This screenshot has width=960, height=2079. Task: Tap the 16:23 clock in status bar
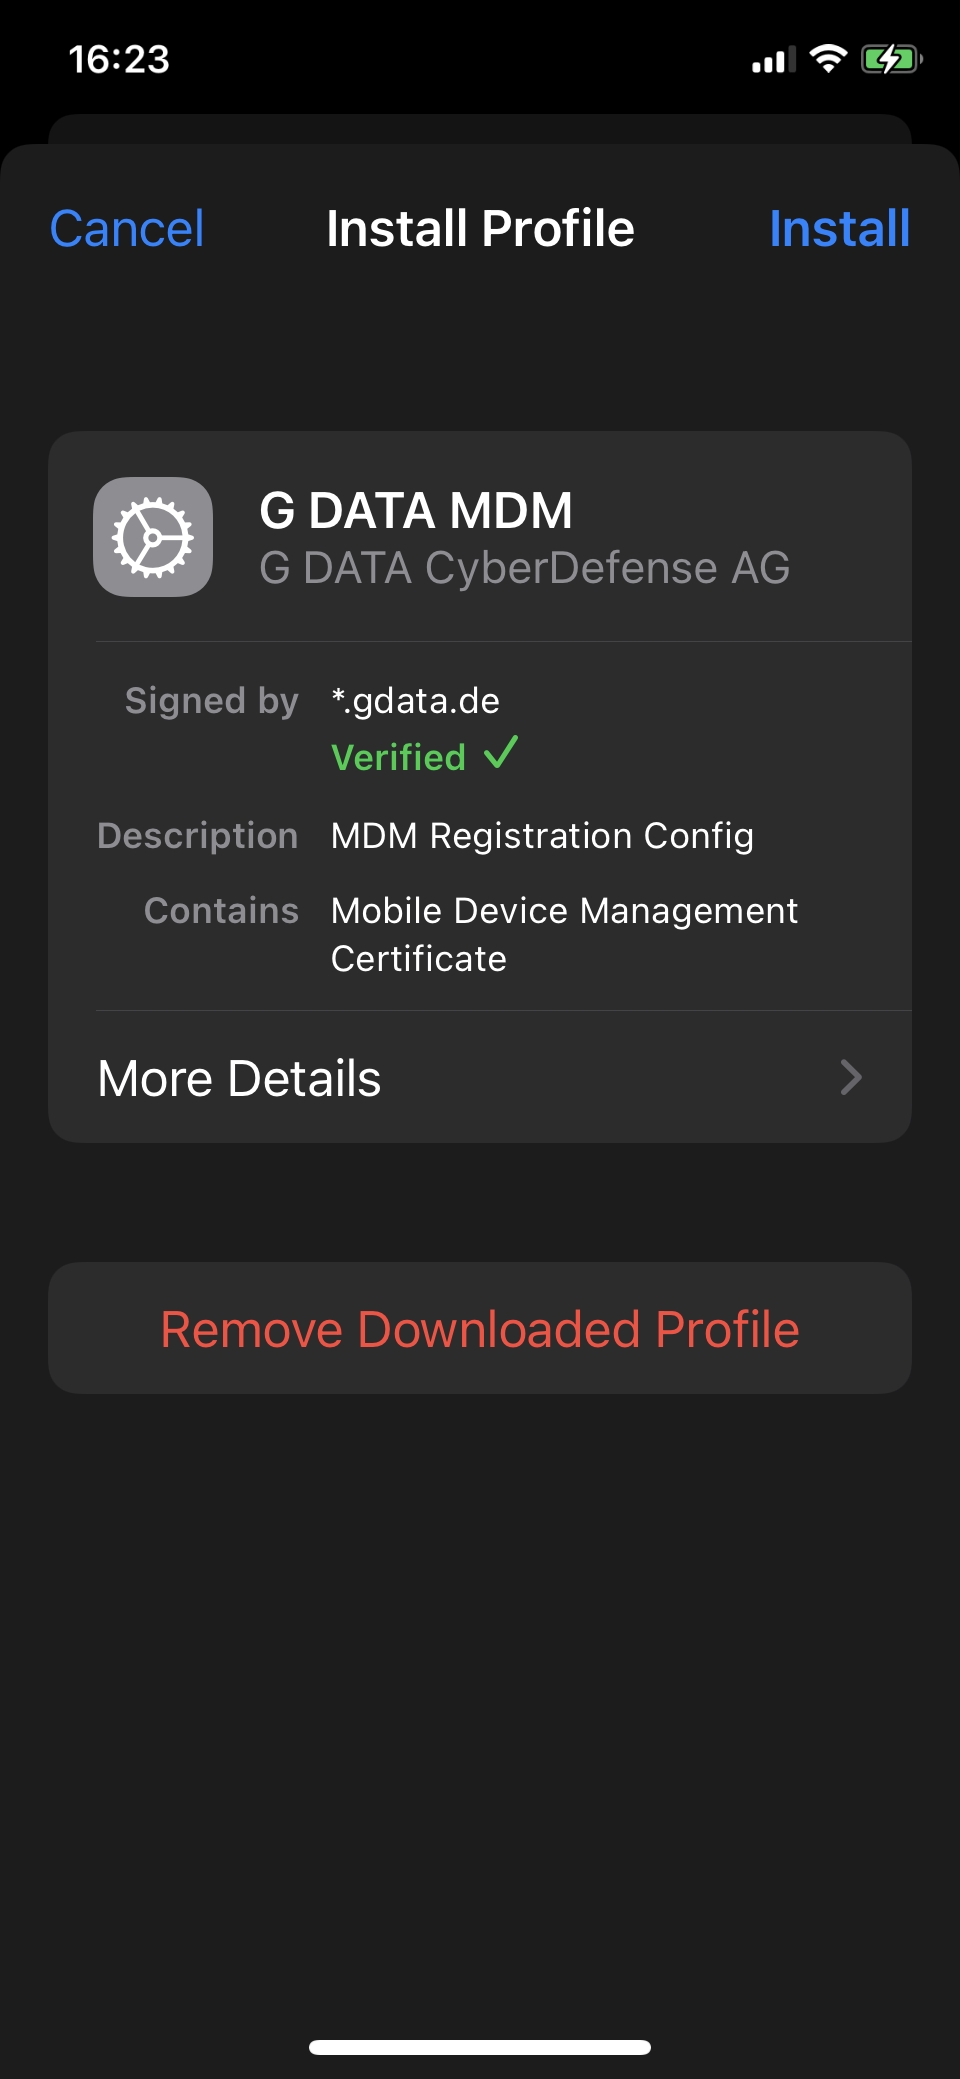point(119,59)
